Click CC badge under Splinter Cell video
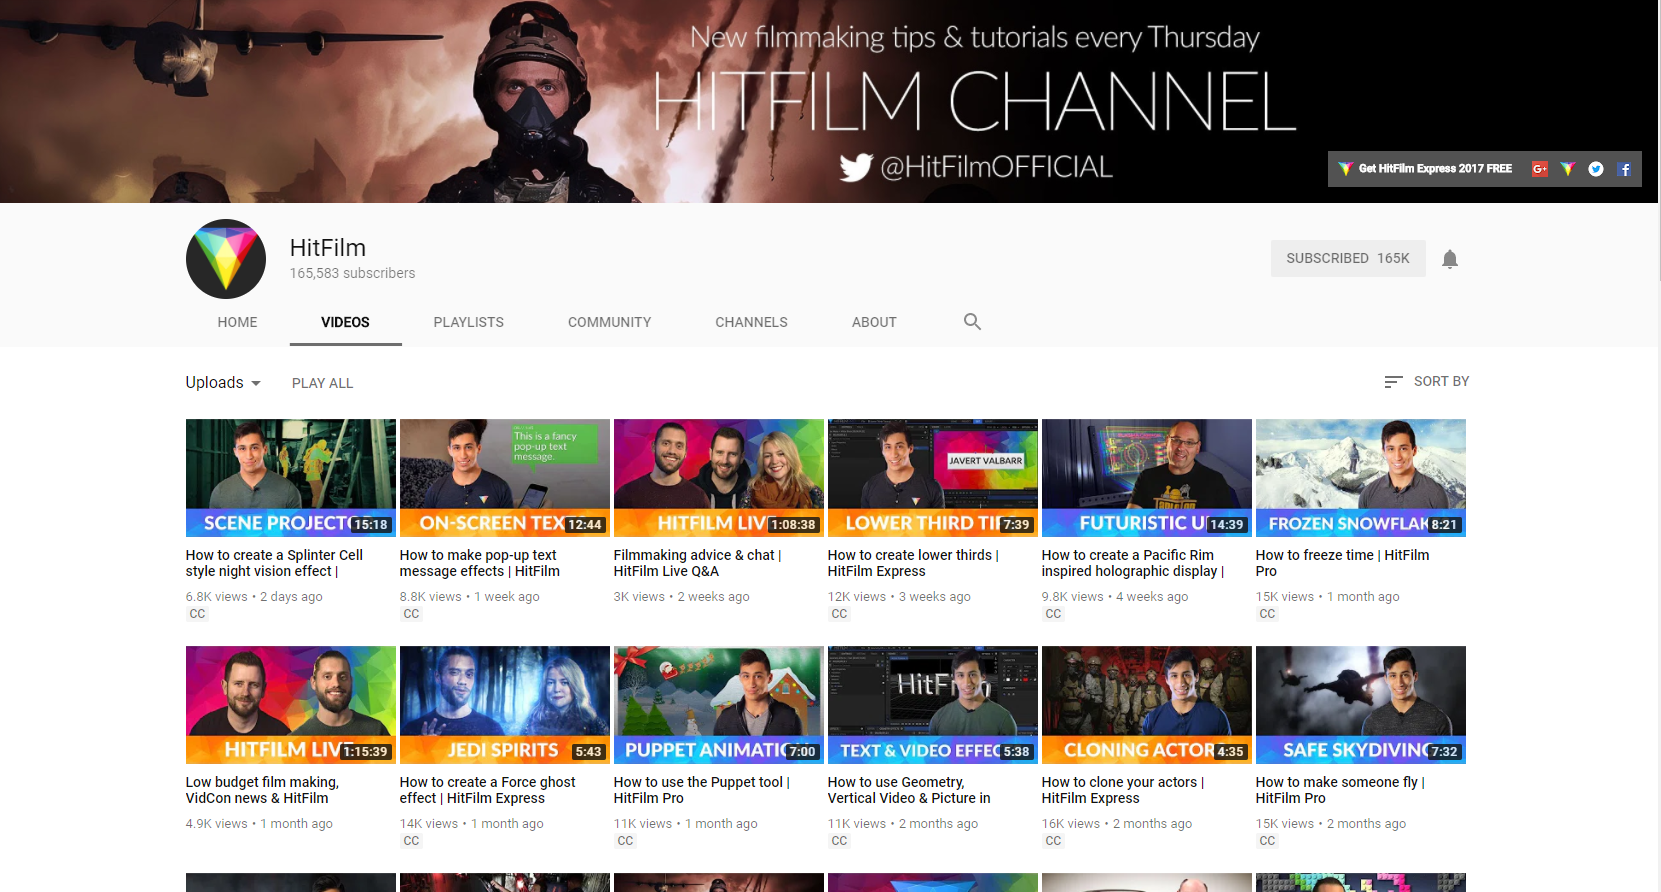Image resolution: width=1661 pixels, height=892 pixels. coord(197,614)
